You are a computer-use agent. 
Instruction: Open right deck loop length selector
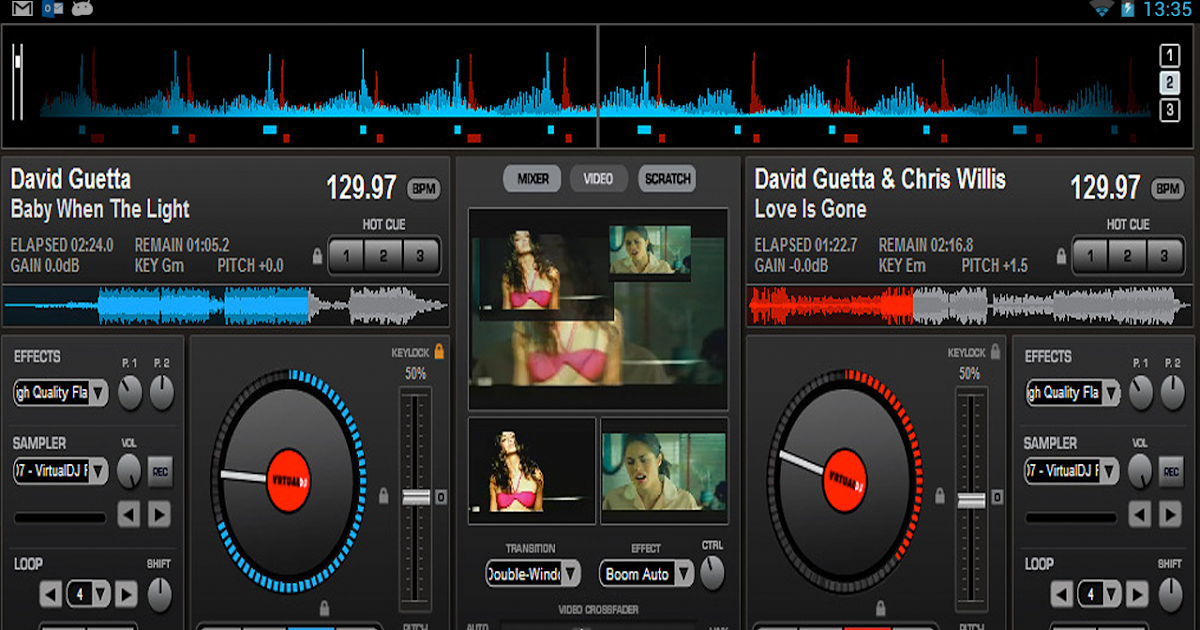1101,594
